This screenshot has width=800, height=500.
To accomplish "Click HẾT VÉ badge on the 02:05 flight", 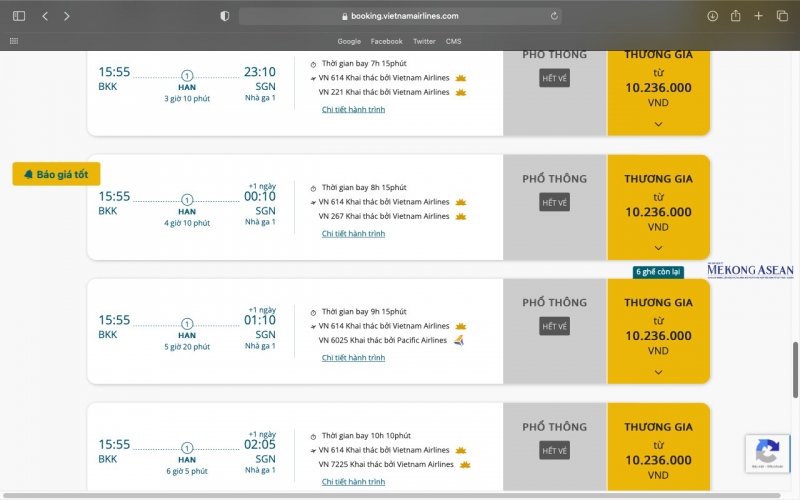I will 554,450.
